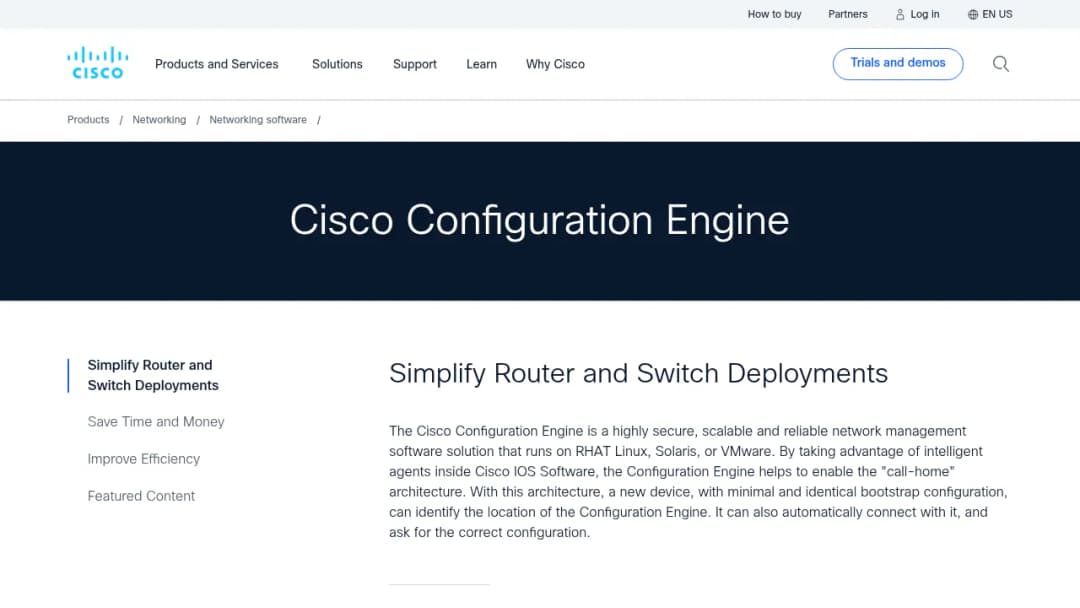The image size is (1080, 608).
Task: Open the Solutions menu
Action: pyautogui.click(x=337, y=64)
